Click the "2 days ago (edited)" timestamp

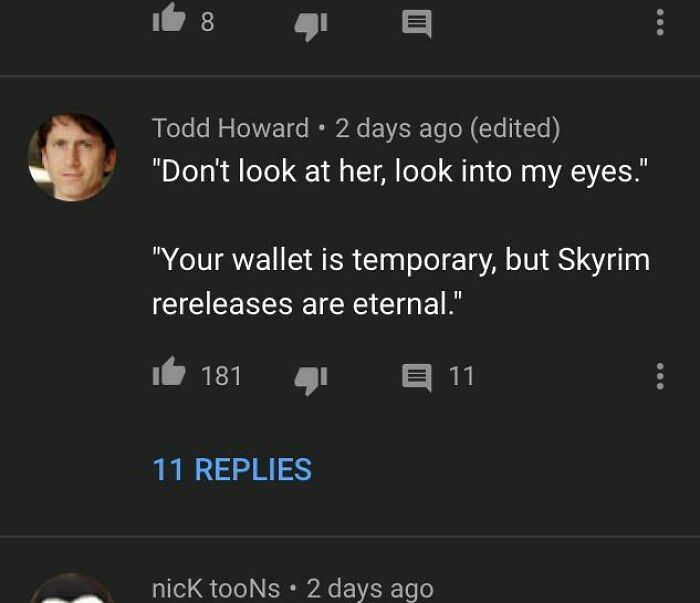(447, 128)
